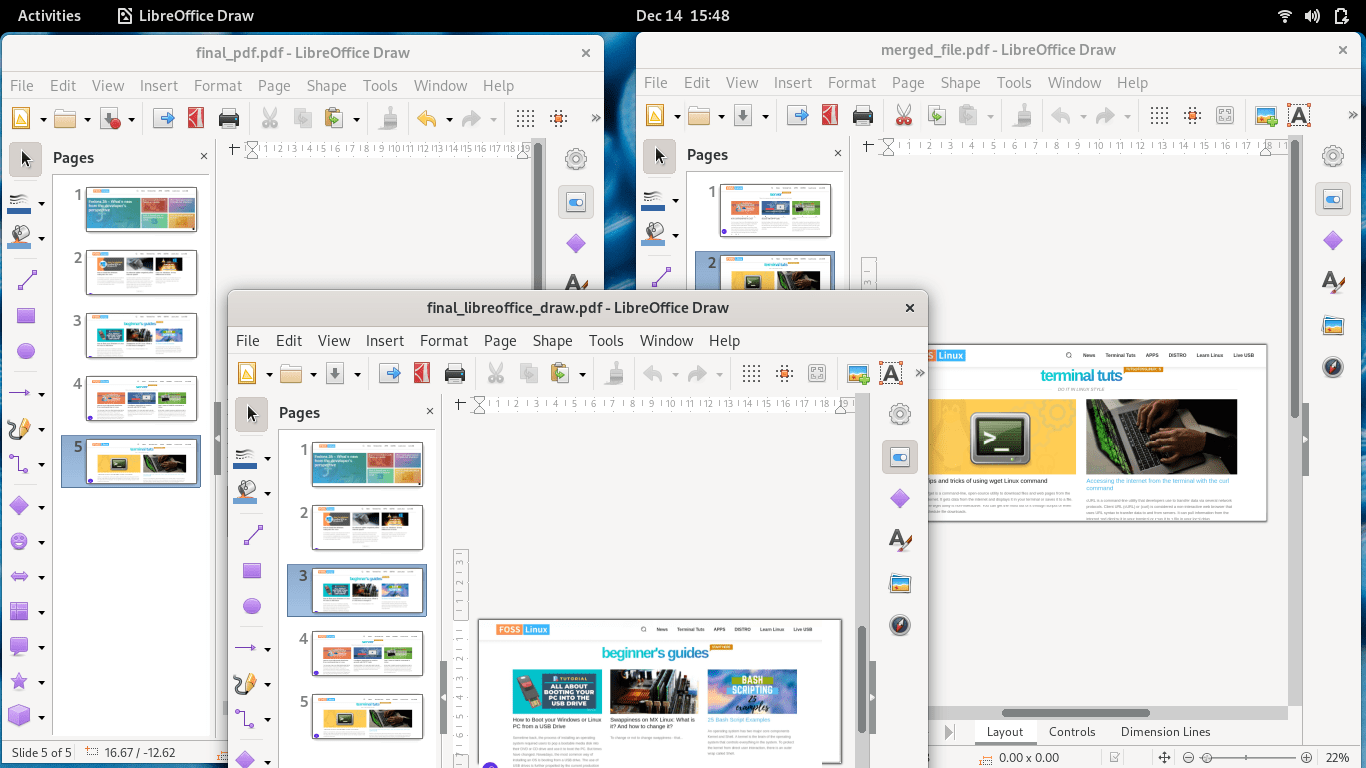1366x768 pixels.
Task: Click Cut scissors icon in merged_file.pdf toolbar
Action: 904,116
